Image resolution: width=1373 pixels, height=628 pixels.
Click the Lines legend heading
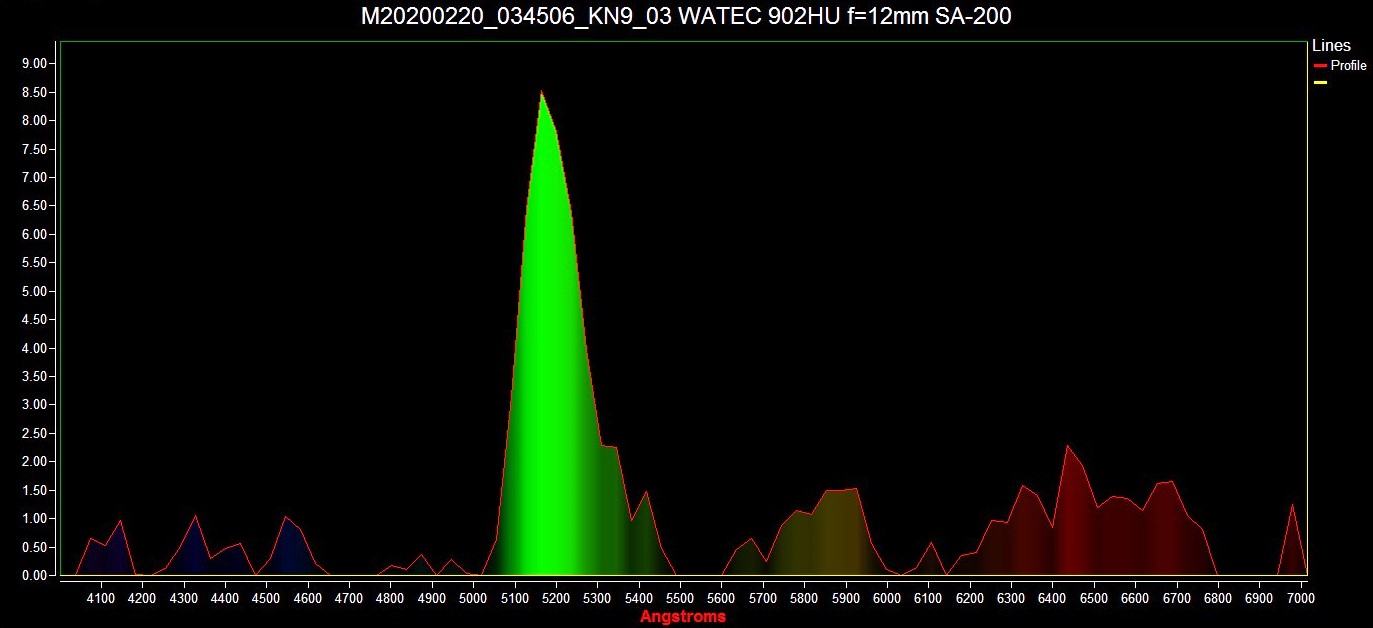1330,46
